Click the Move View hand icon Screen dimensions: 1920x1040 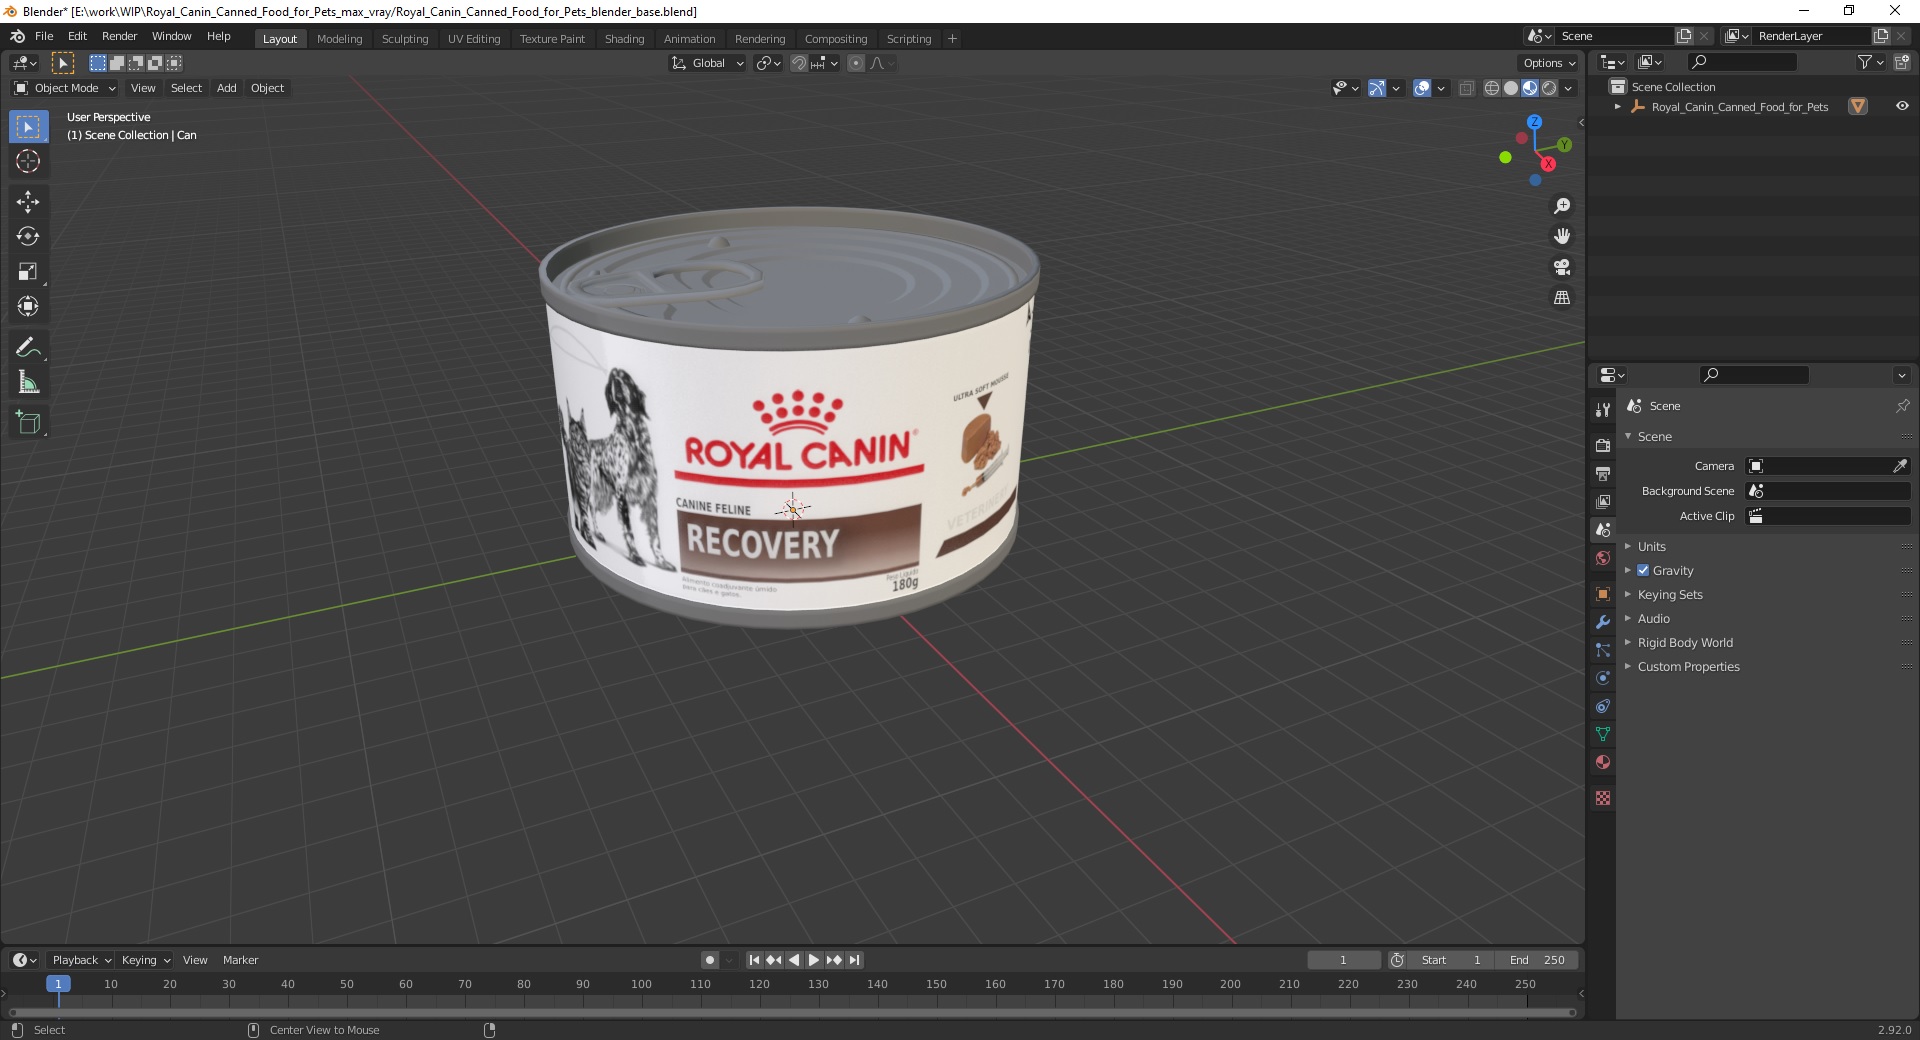pos(1562,236)
